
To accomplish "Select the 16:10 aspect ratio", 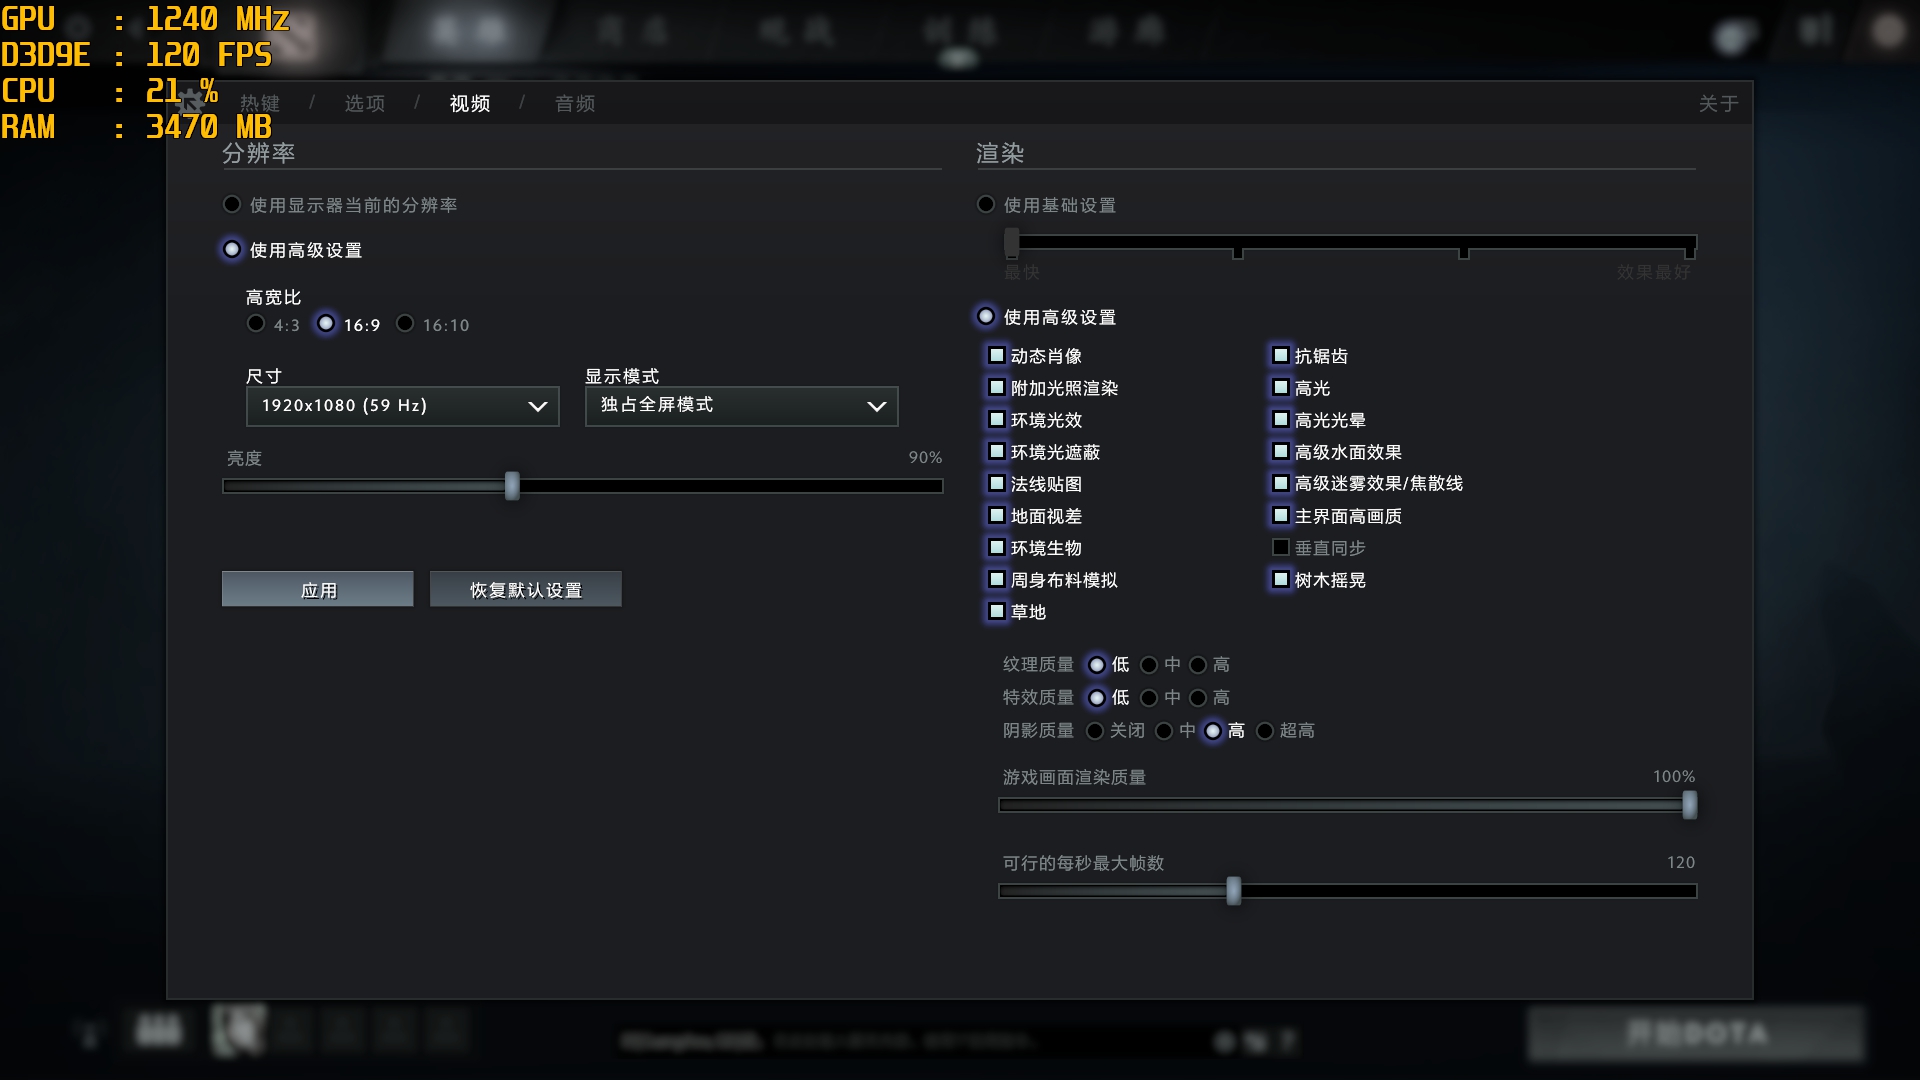I will (x=404, y=323).
